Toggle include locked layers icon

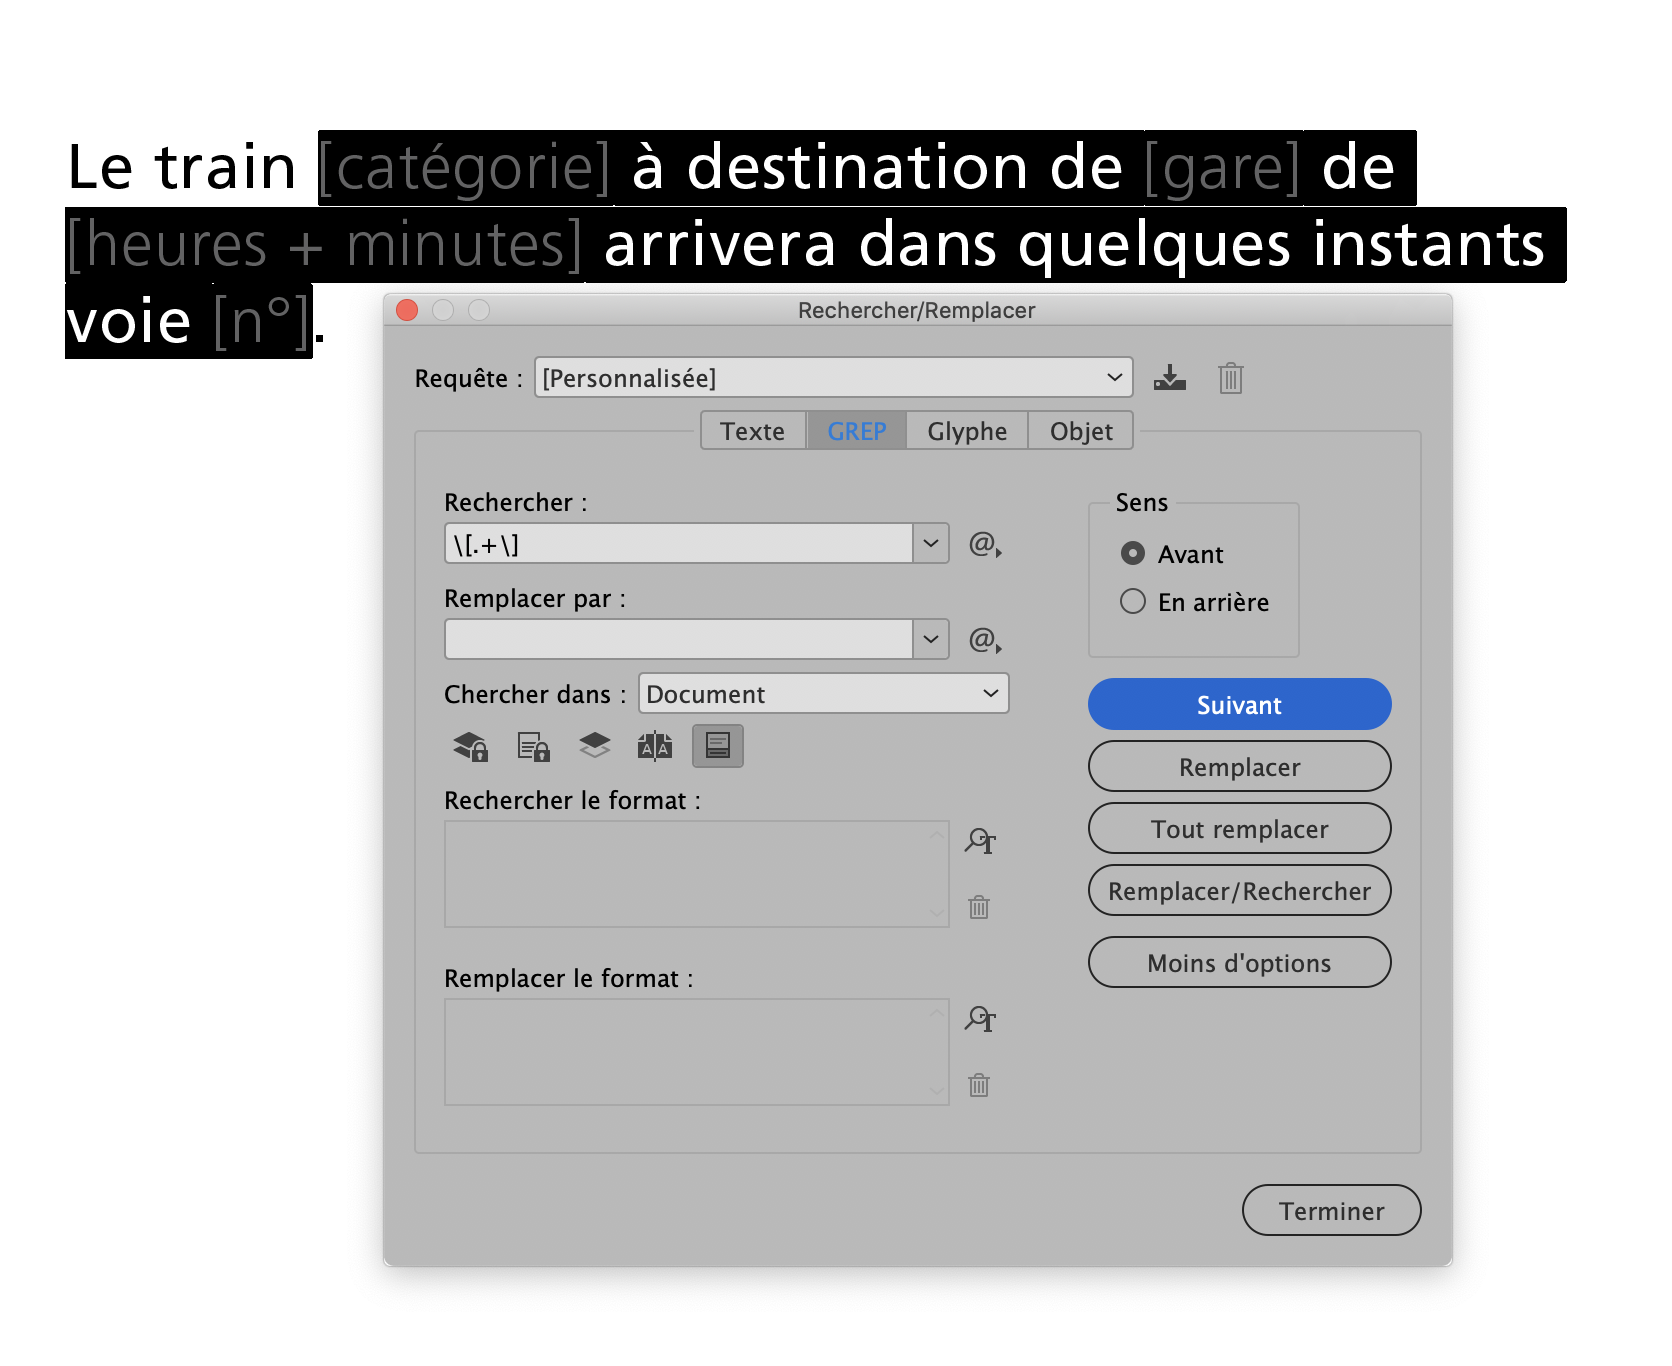pos(471,746)
